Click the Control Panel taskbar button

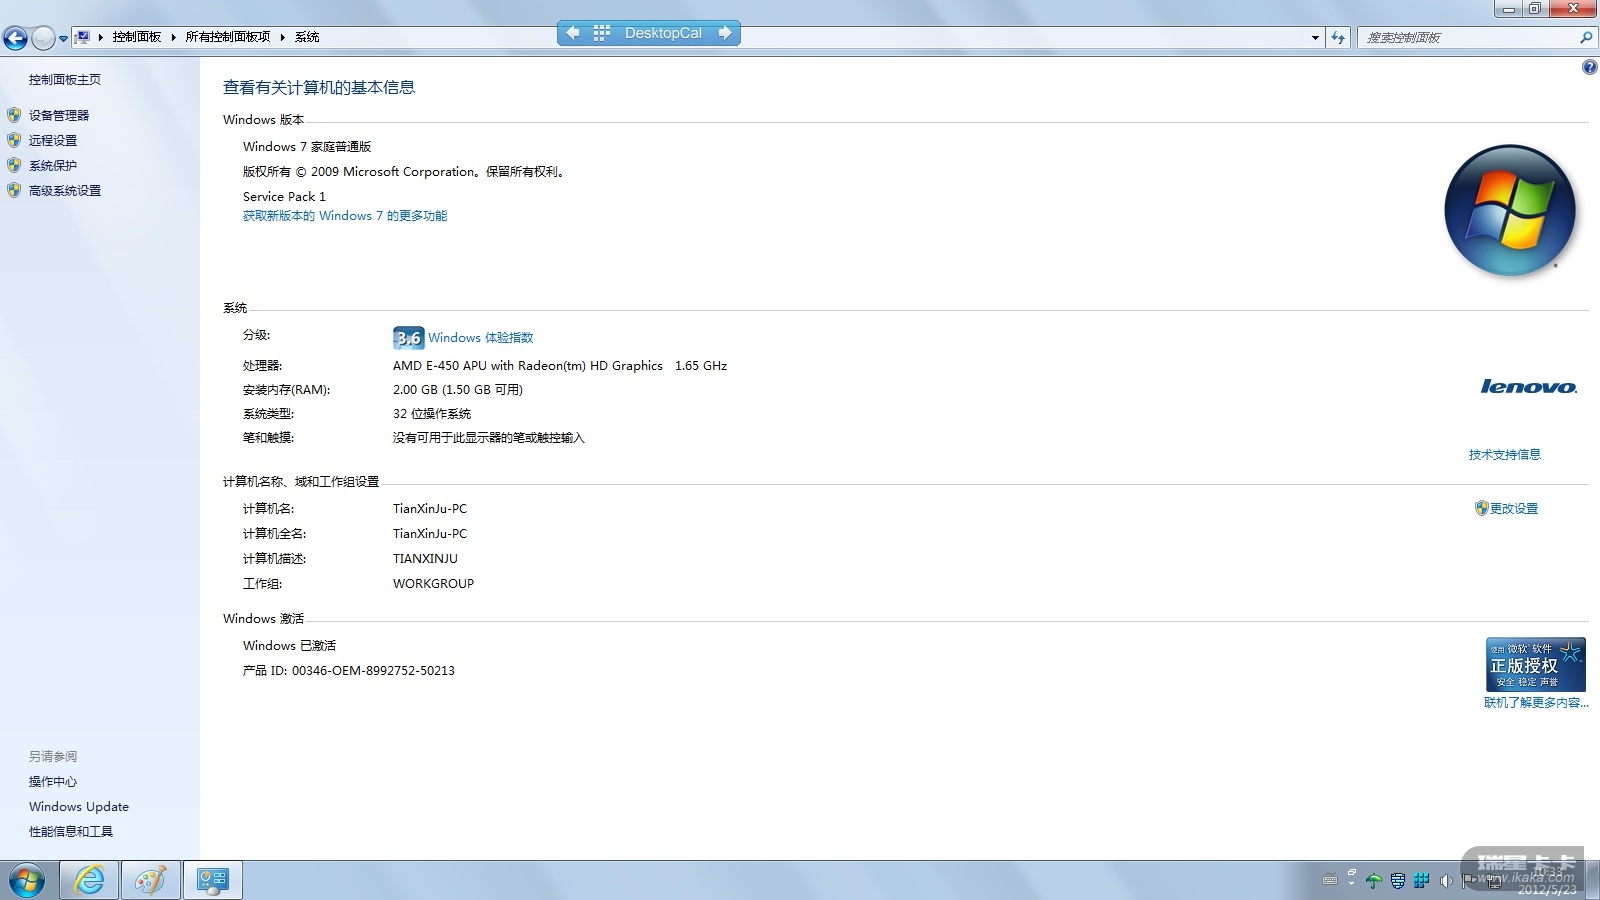click(213, 880)
